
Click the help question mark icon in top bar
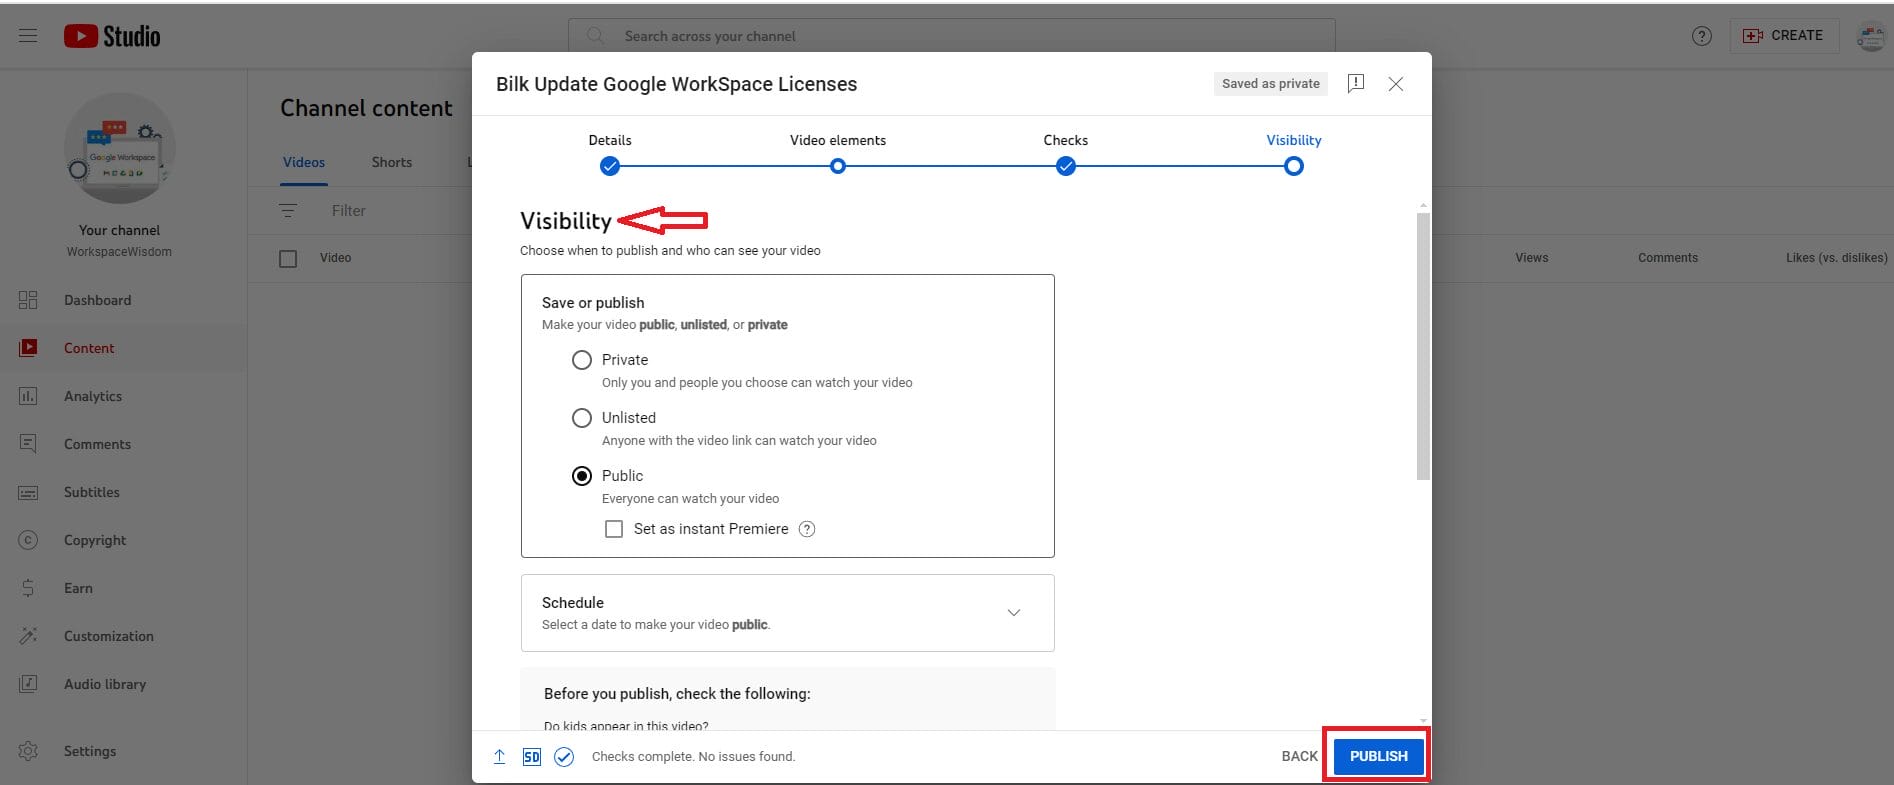point(1701,36)
